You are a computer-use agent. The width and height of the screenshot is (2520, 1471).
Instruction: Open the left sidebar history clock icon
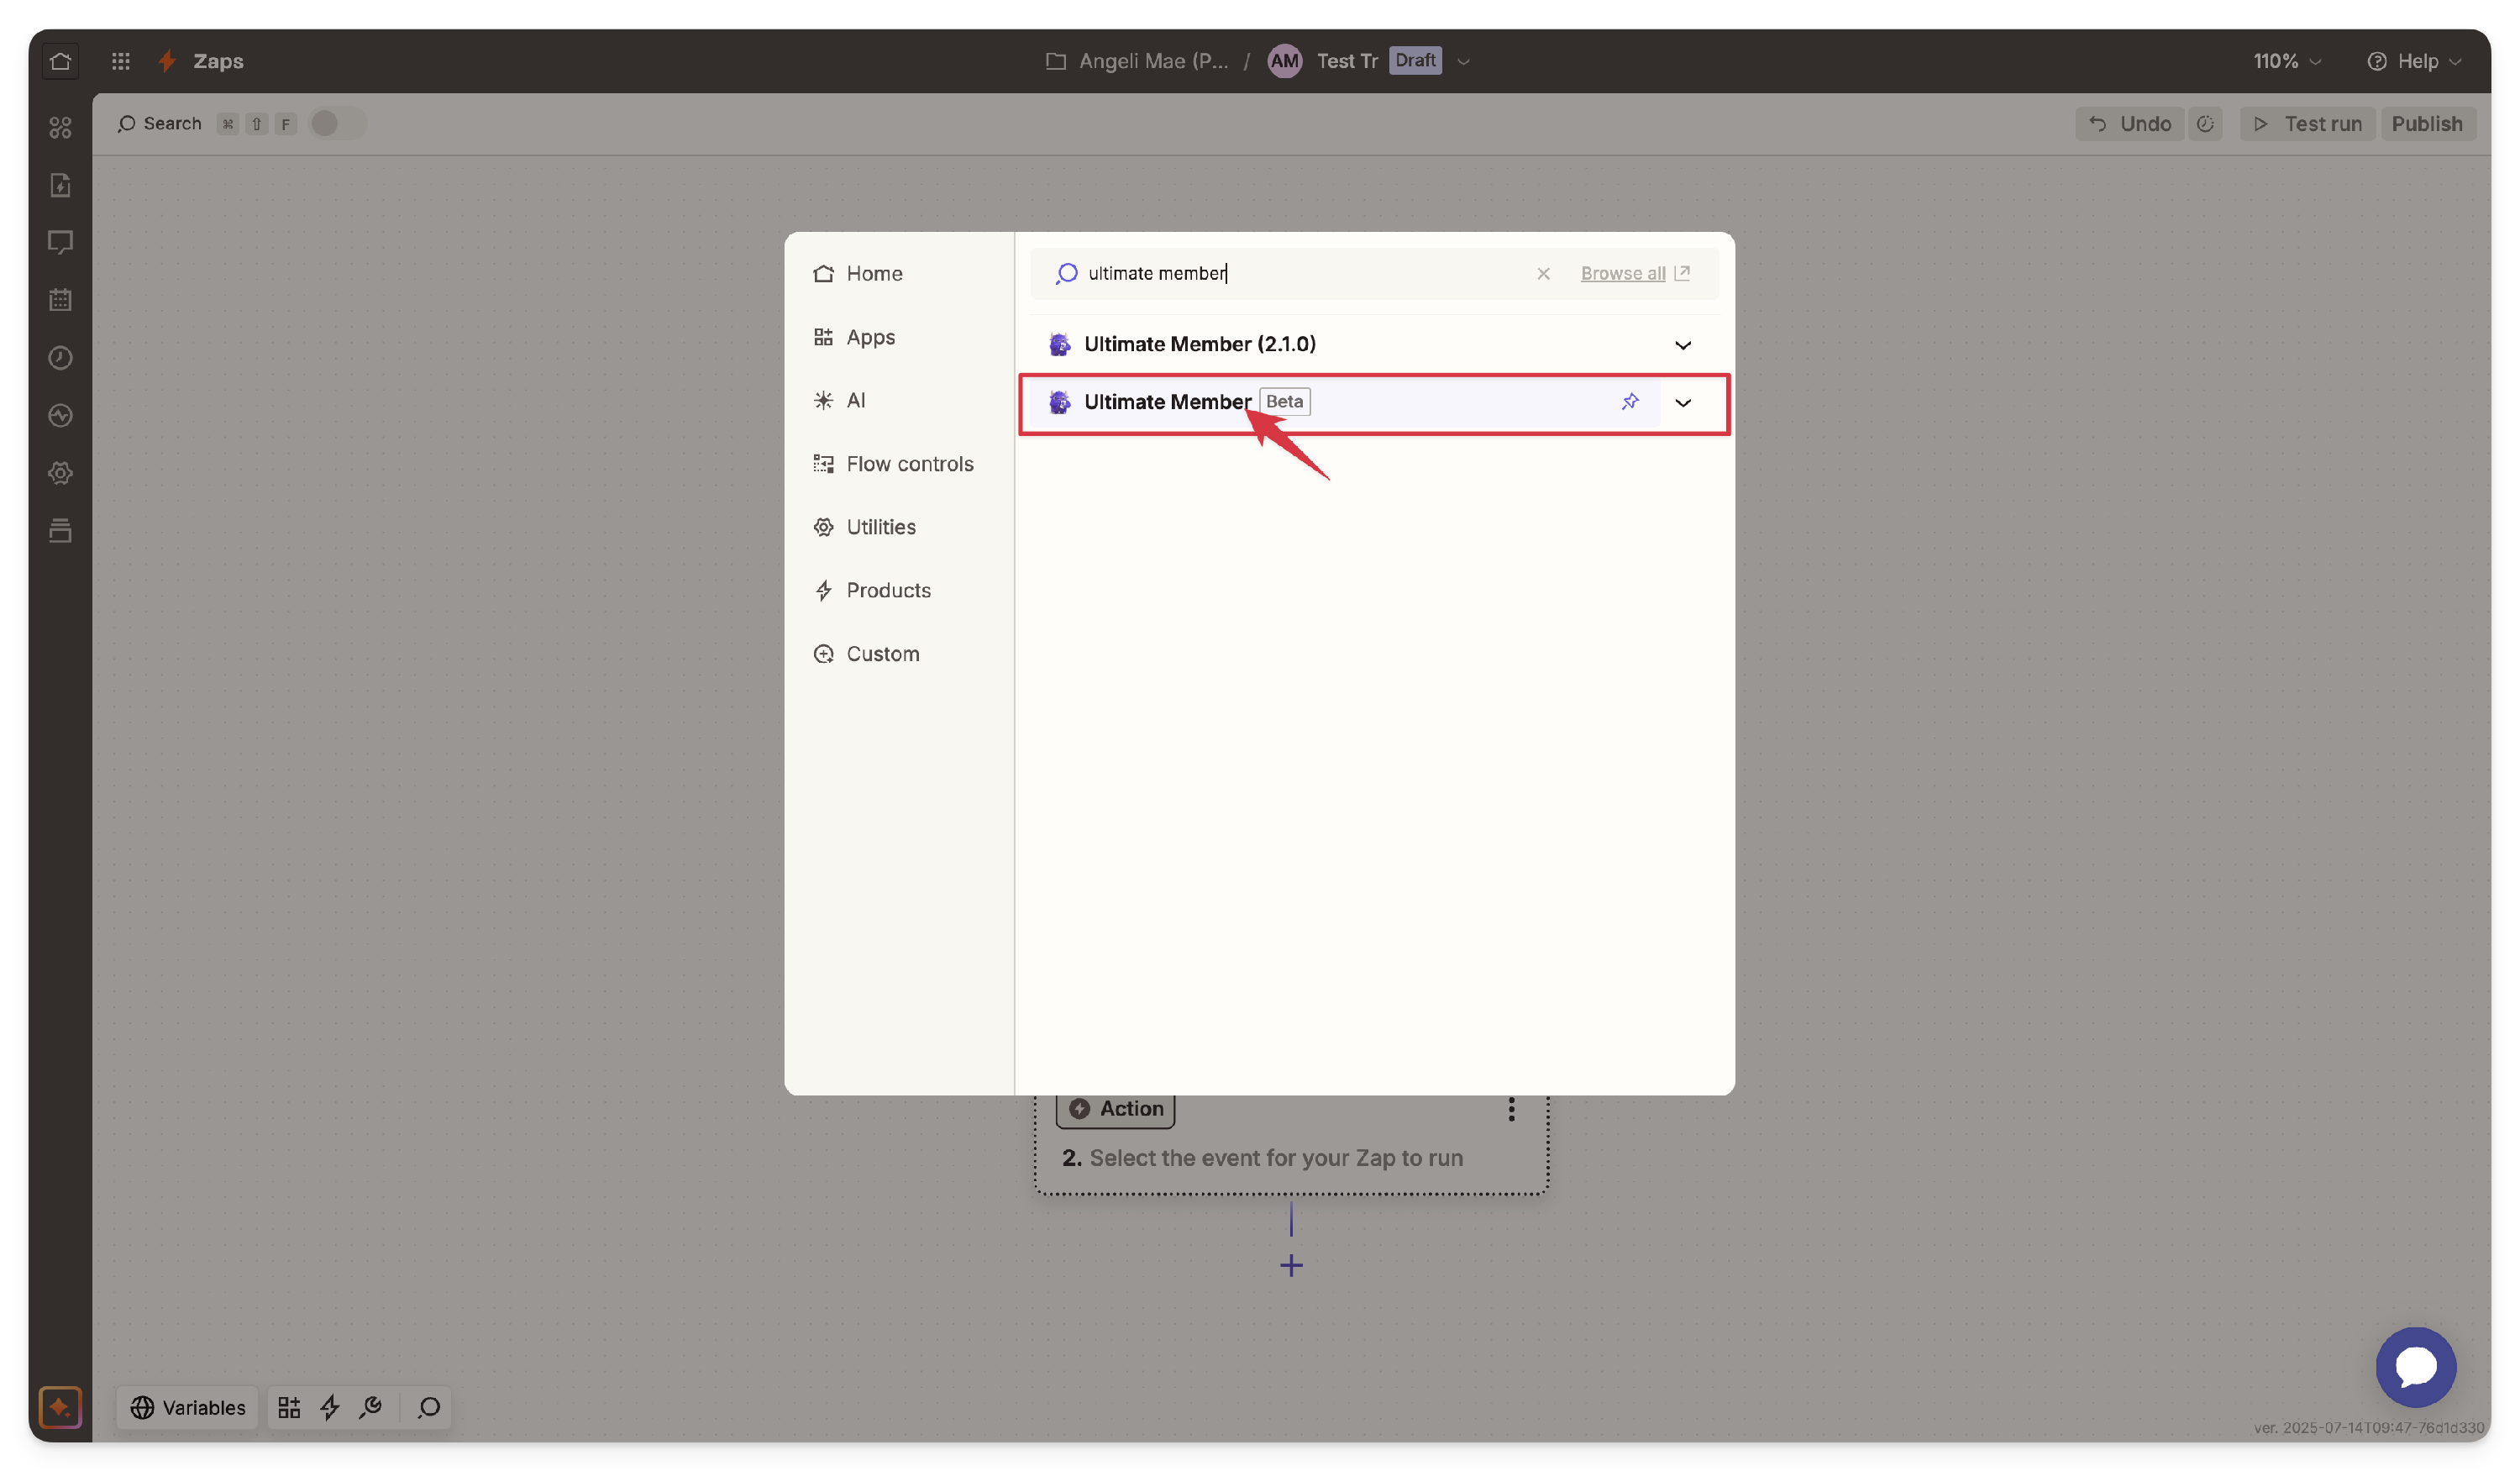[60, 357]
